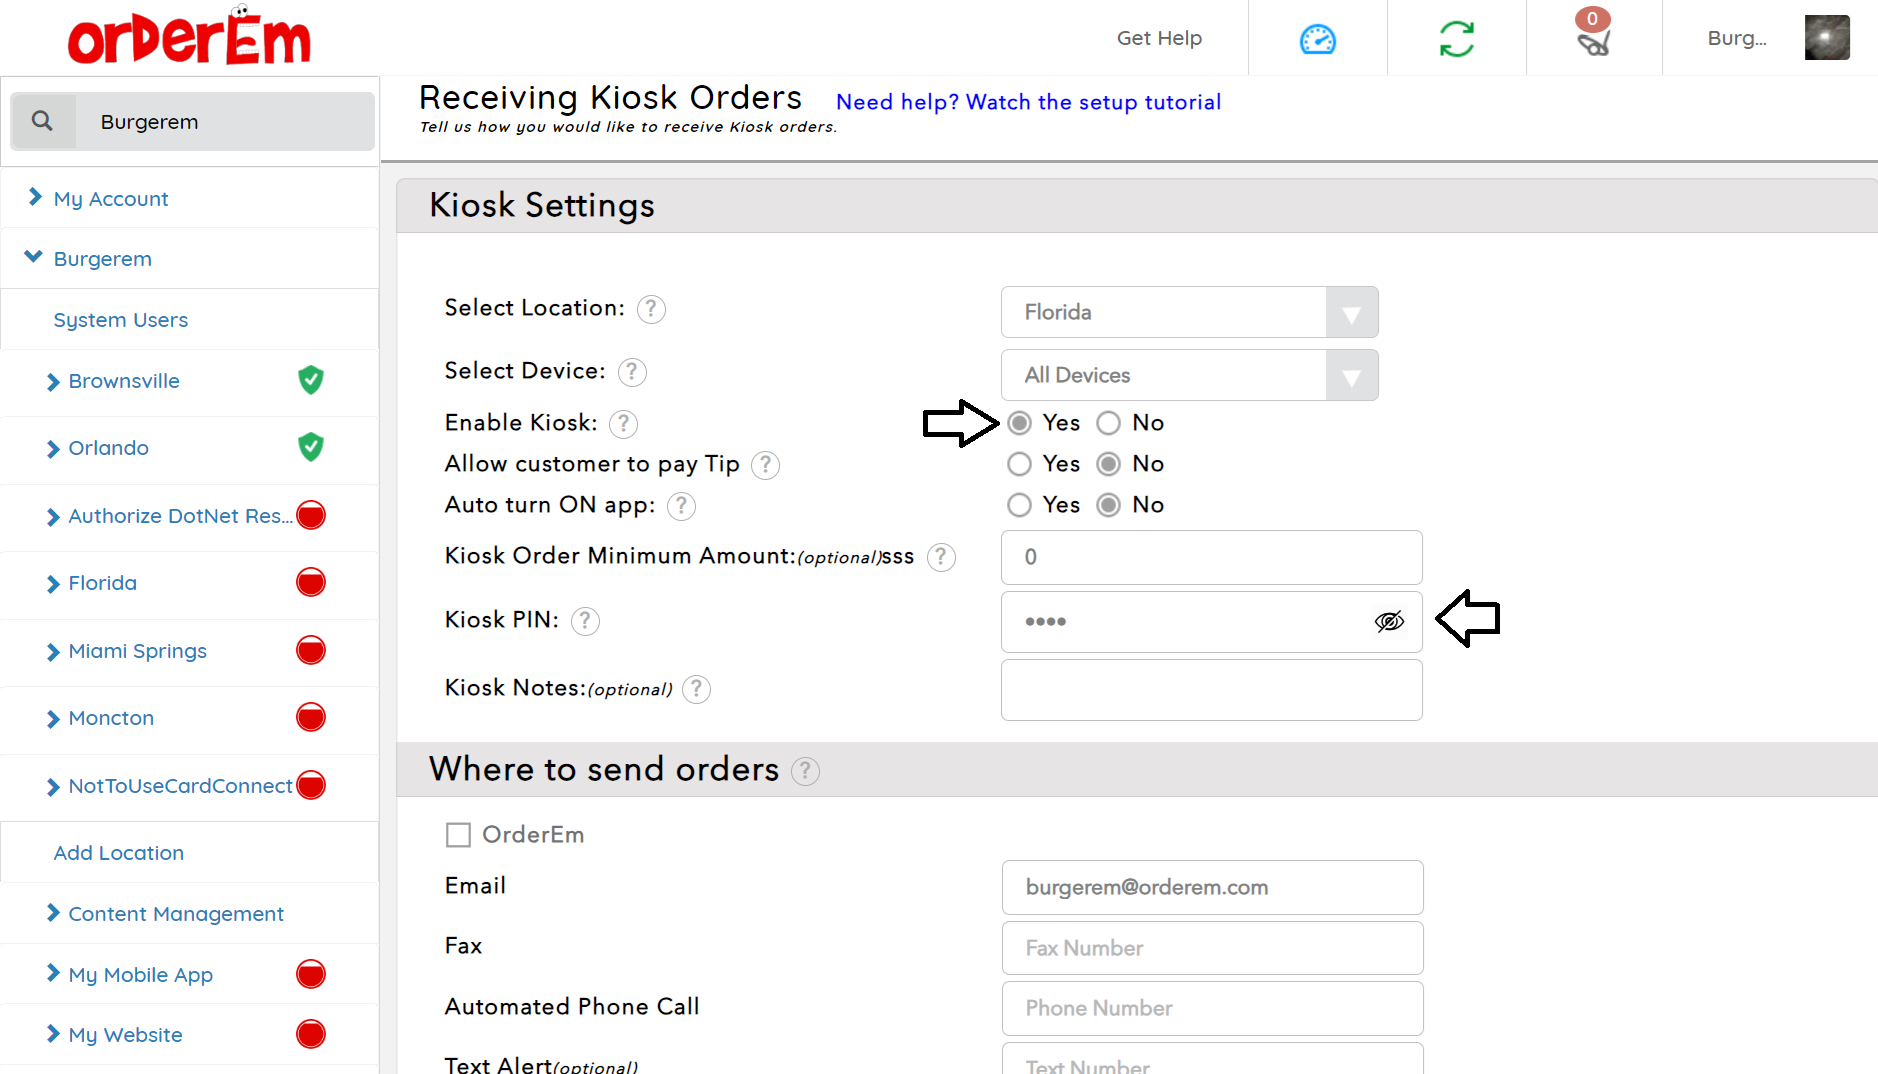The height and width of the screenshot is (1074, 1878).
Task: Open System Users in the sidebar
Action: 120,320
